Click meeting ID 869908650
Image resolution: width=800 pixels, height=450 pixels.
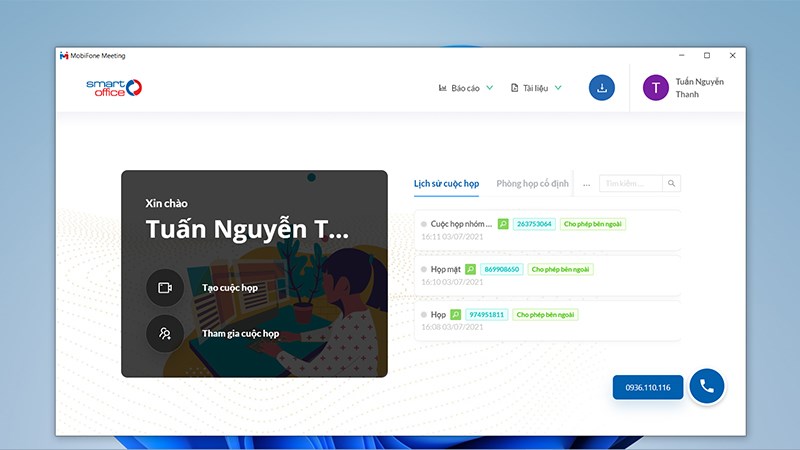[502, 269]
